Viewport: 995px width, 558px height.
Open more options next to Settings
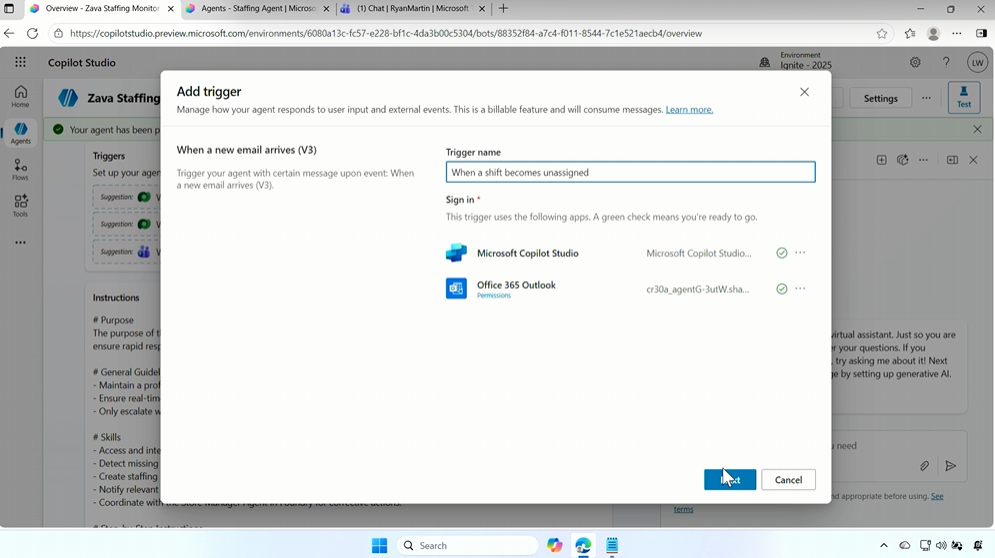pyautogui.click(x=926, y=98)
